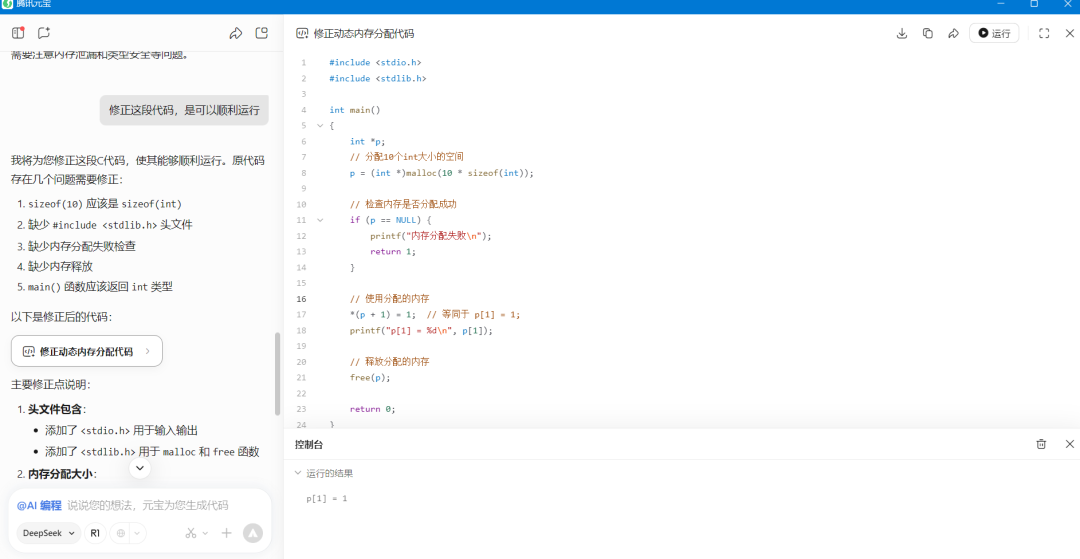Click the text 主要修正点说明
The width and height of the screenshot is (1080, 559).
(x=50, y=384)
